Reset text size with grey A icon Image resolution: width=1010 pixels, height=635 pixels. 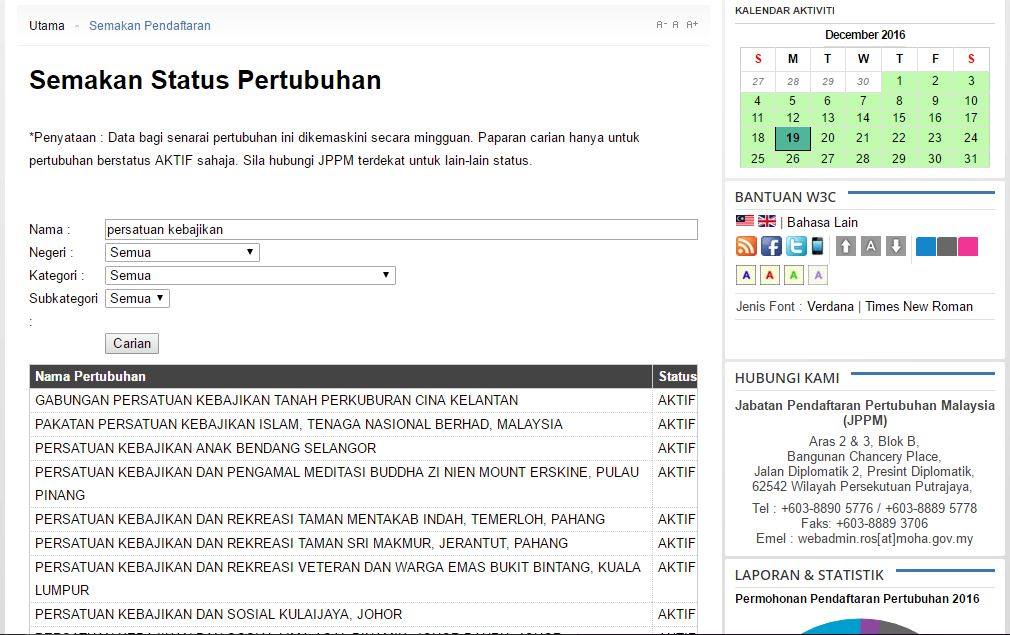click(871, 246)
